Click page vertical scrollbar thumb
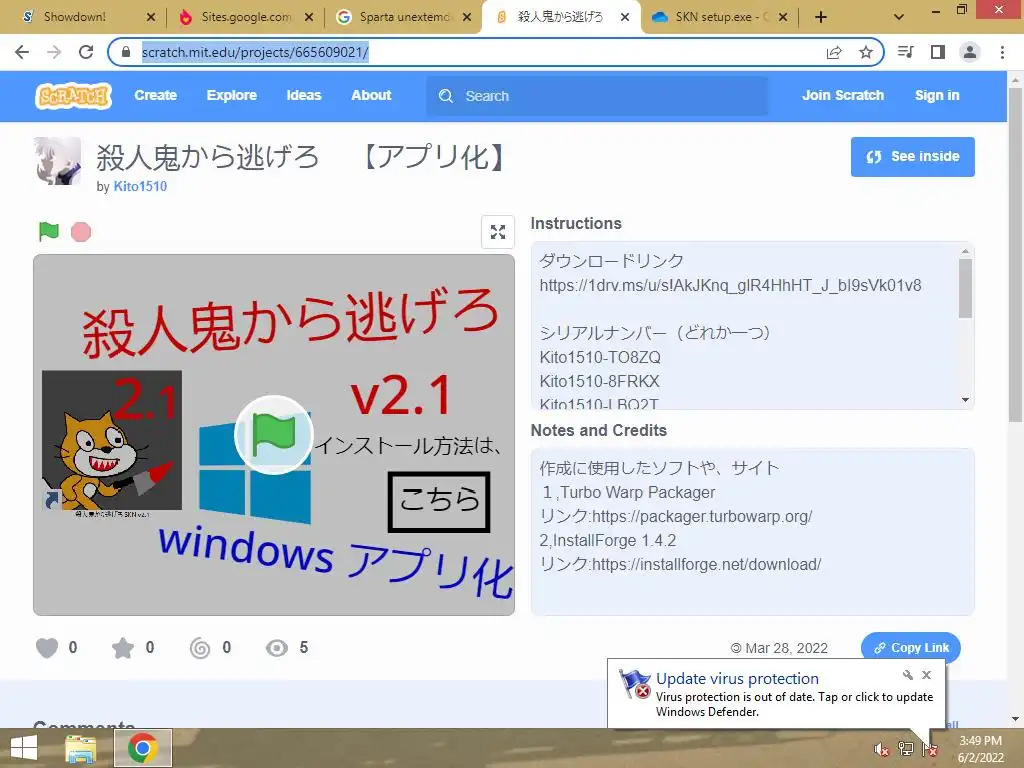The width and height of the screenshot is (1024, 768). point(1015,254)
